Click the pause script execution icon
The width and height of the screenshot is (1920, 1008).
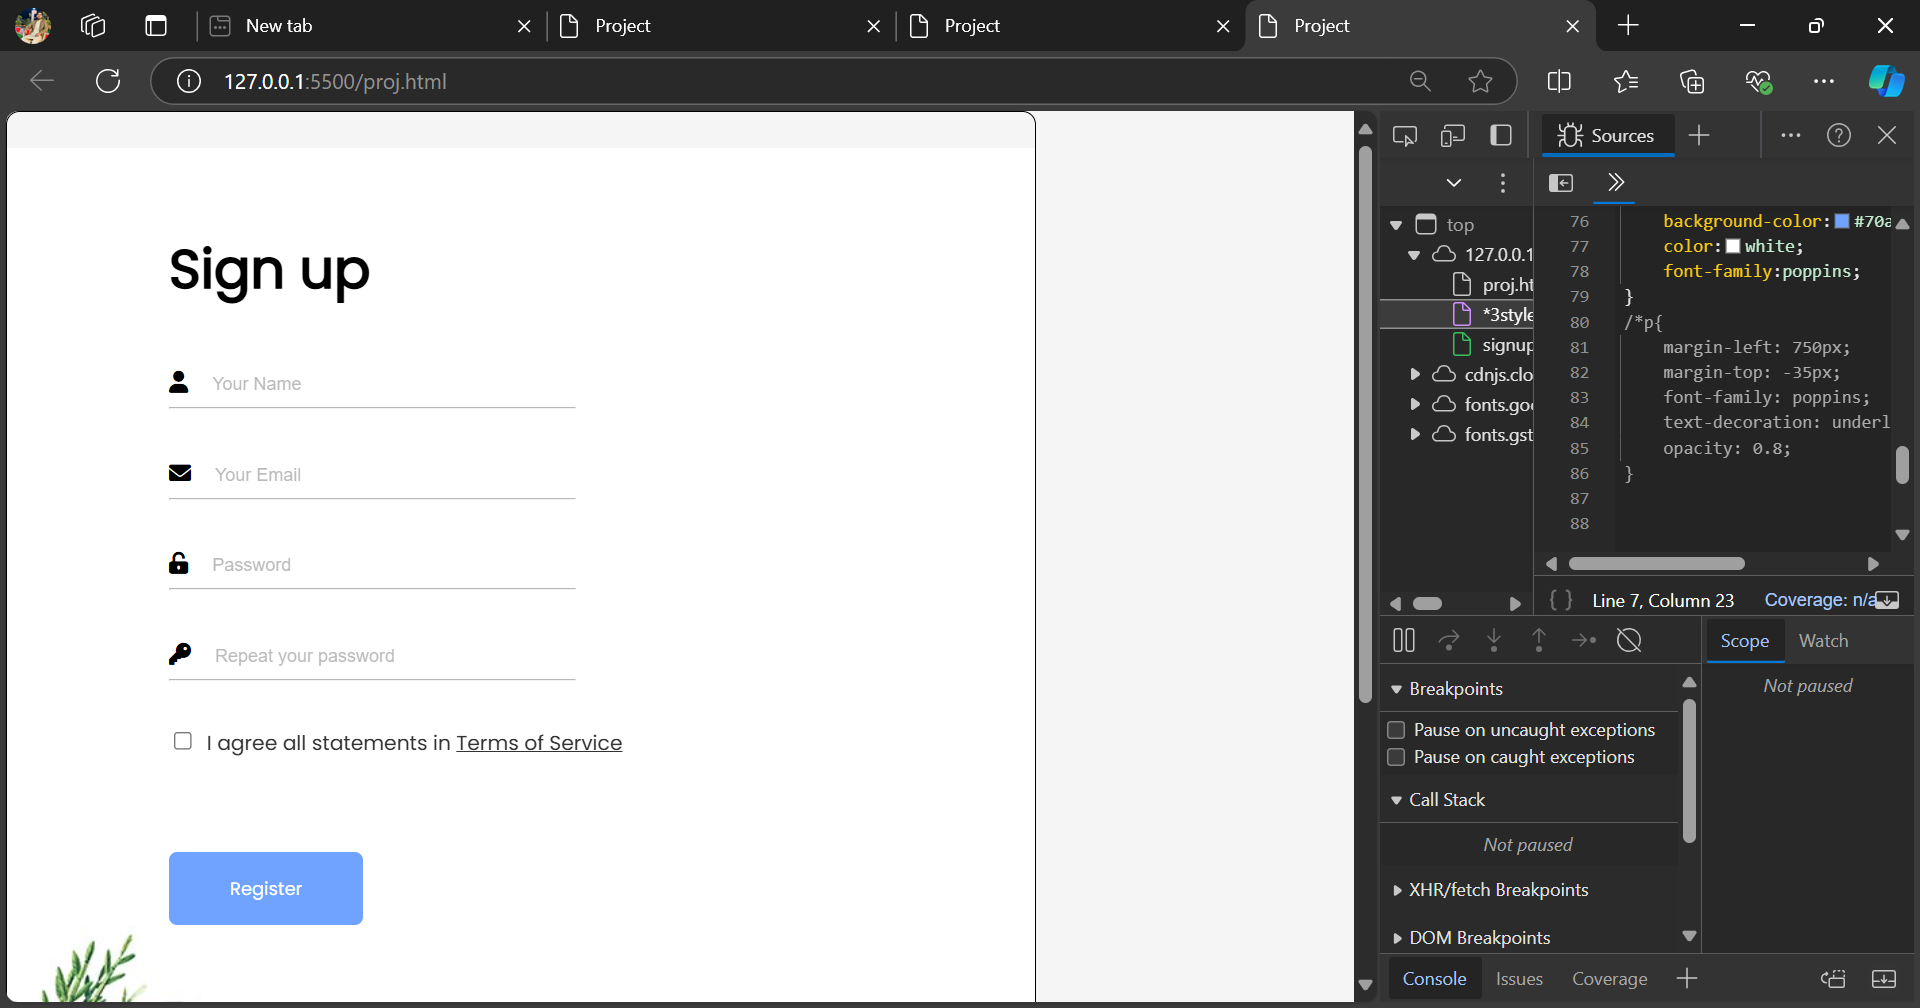point(1404,640)
